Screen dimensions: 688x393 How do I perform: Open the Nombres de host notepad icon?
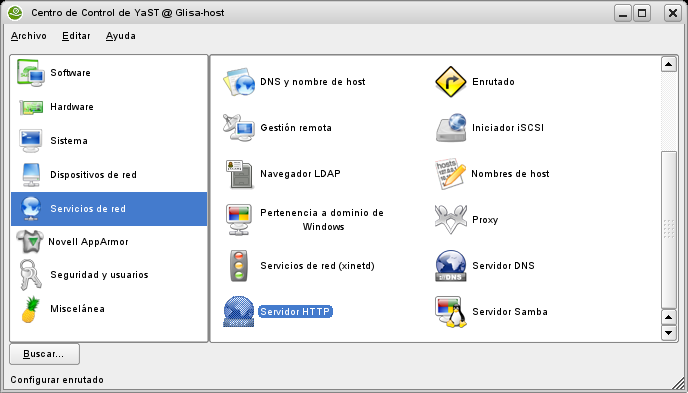point(450,174)
